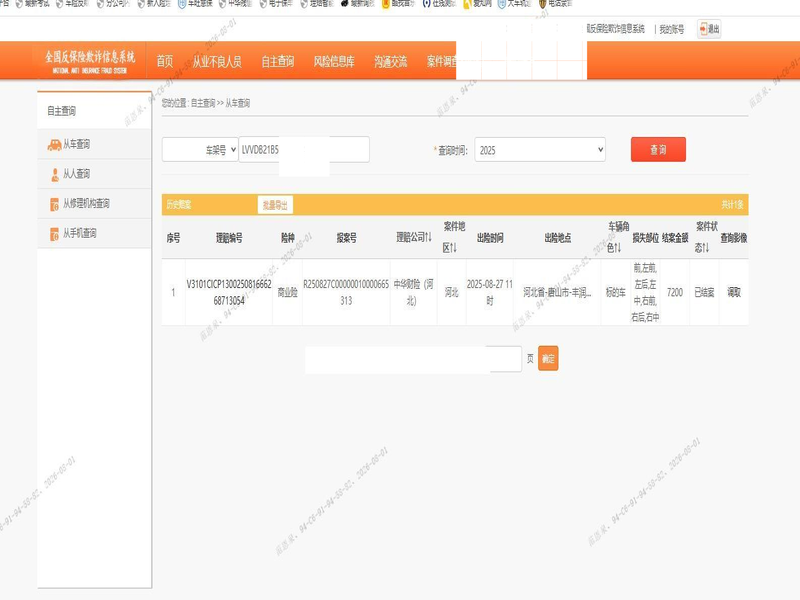Select 从人查询 sidebar person icon
The image size is (800, 600).
(94, 174)
